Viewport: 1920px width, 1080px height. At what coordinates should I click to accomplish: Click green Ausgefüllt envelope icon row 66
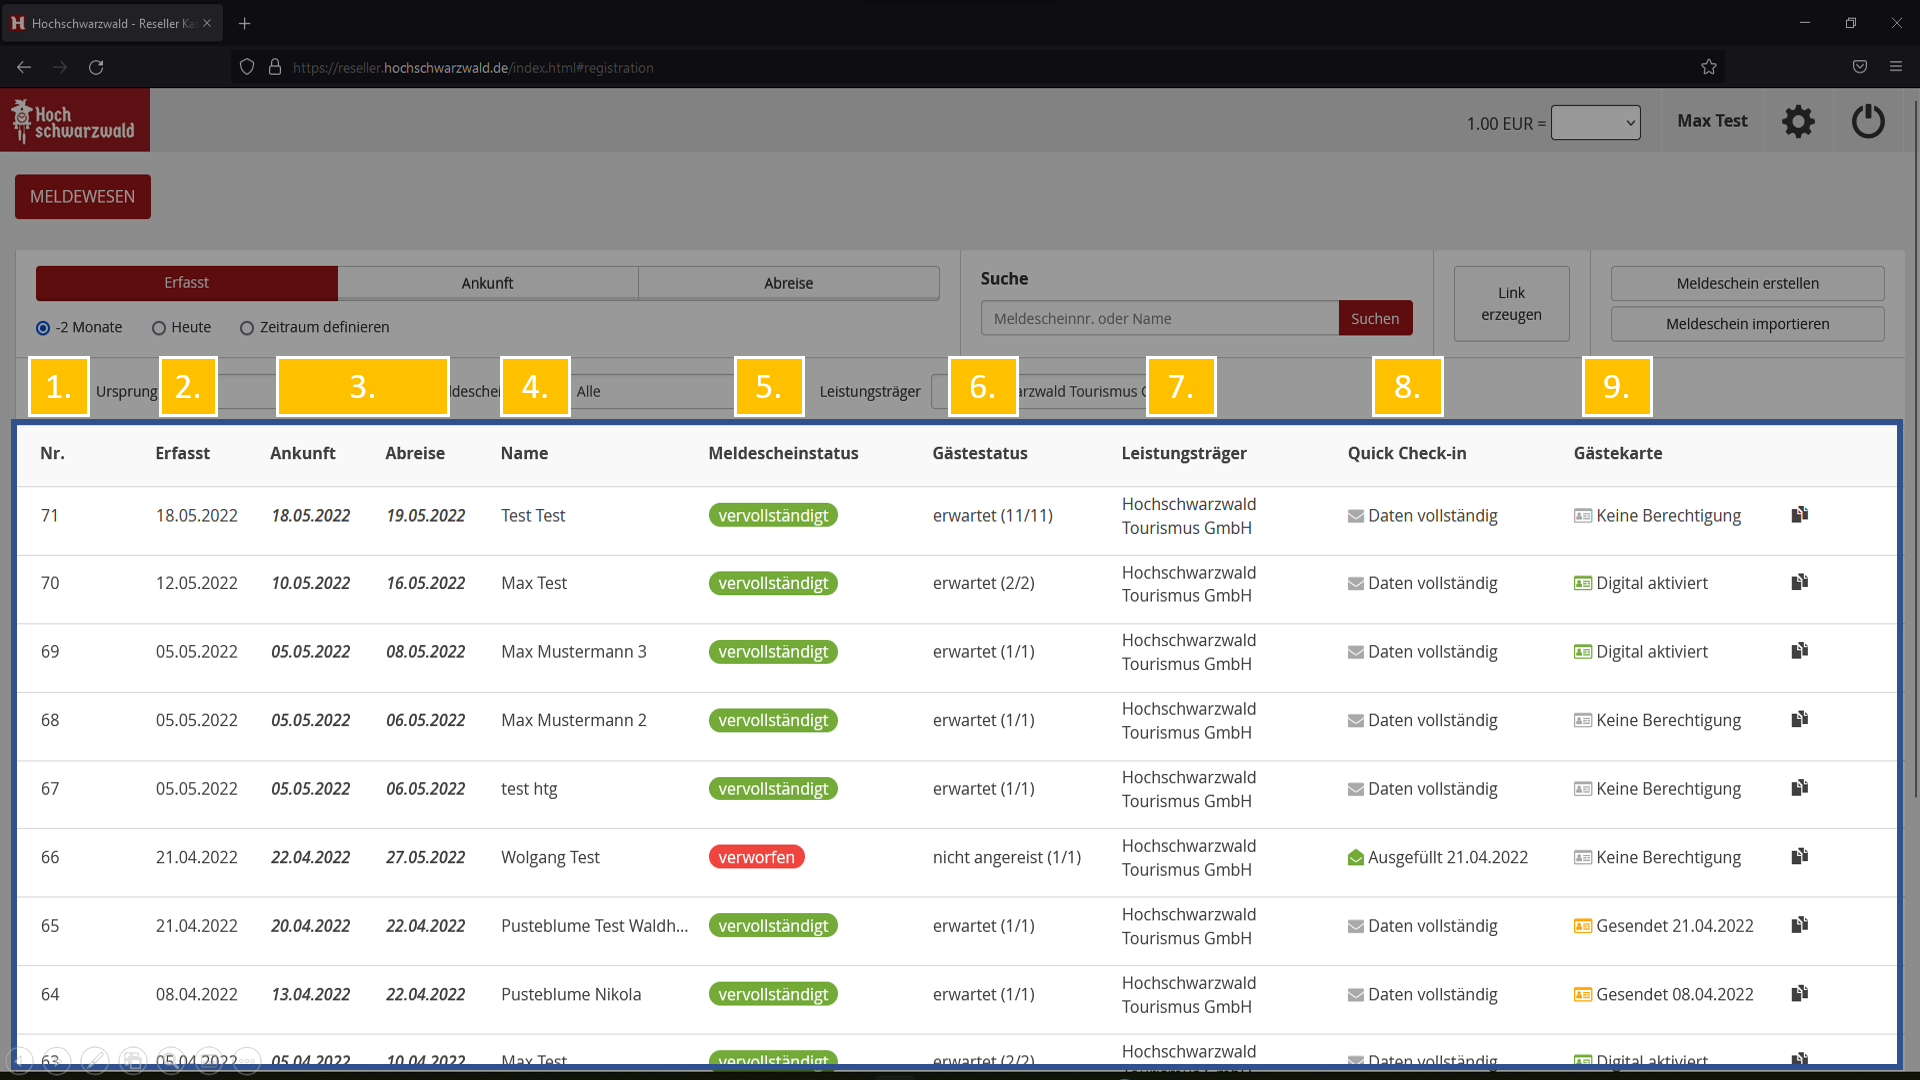(1356, 858)
